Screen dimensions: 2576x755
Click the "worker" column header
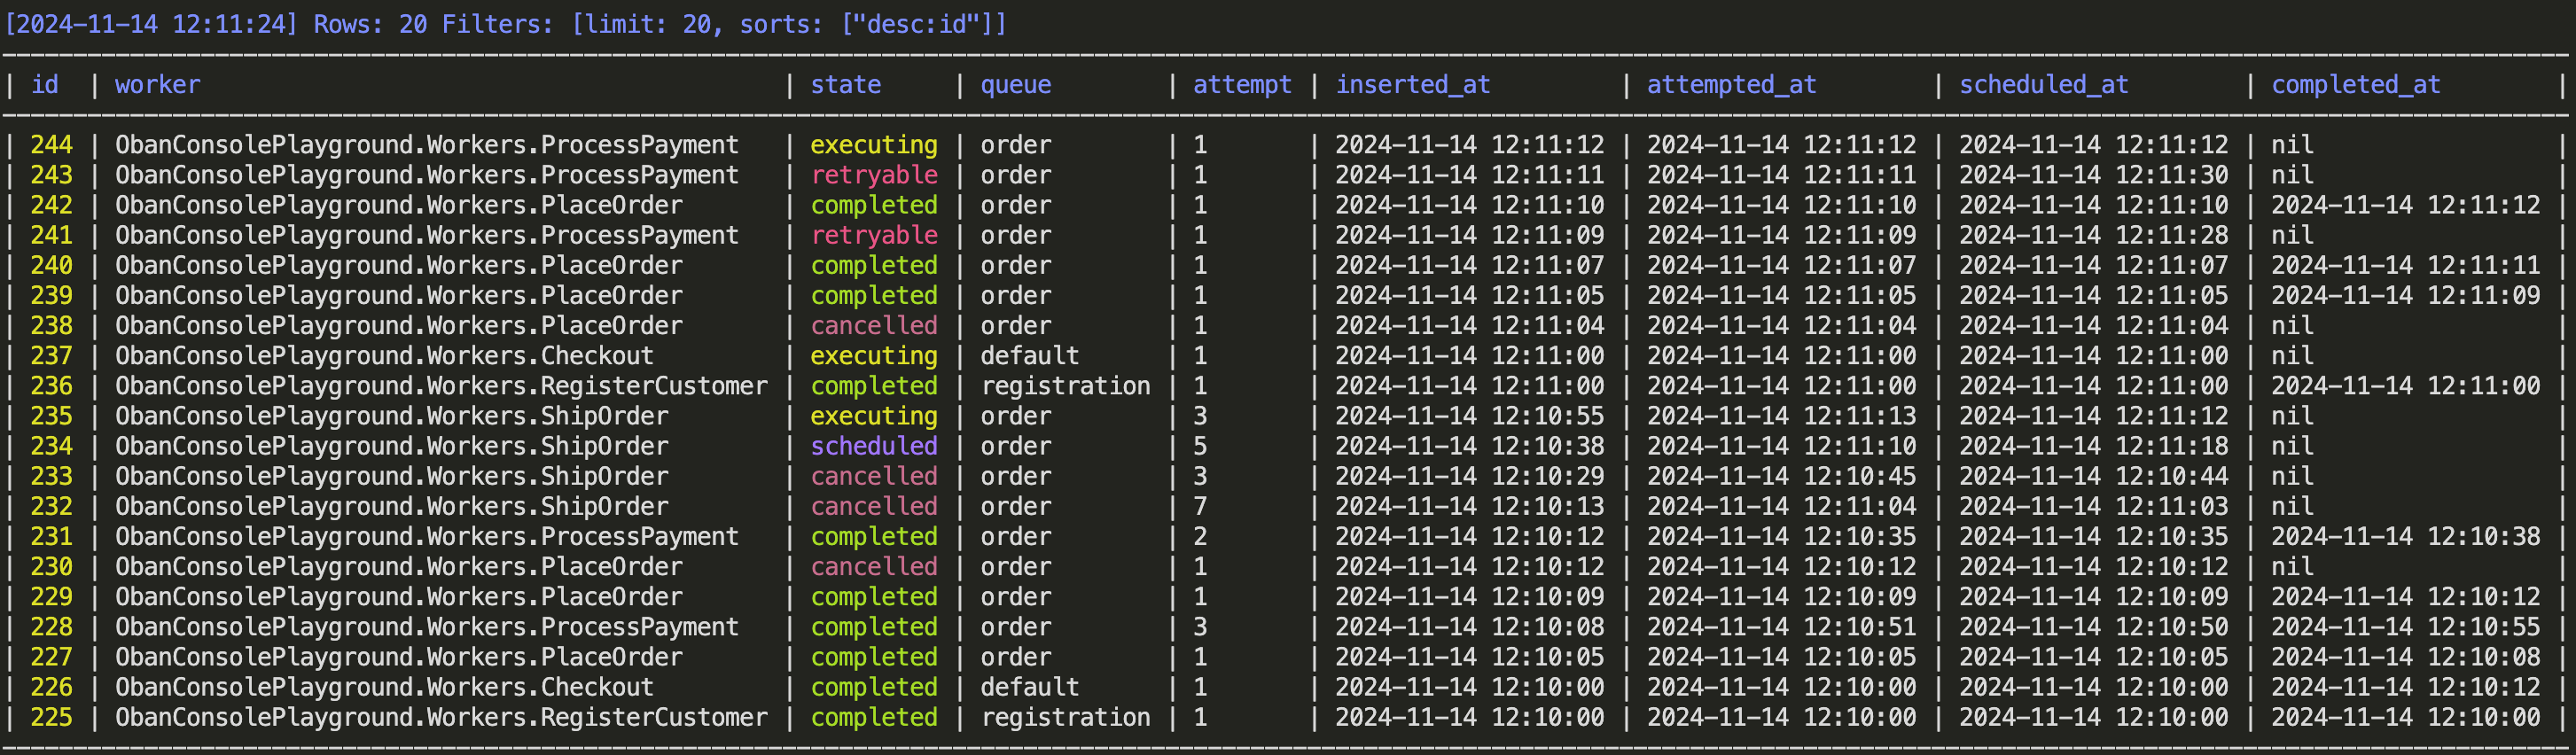pos(157,85)
